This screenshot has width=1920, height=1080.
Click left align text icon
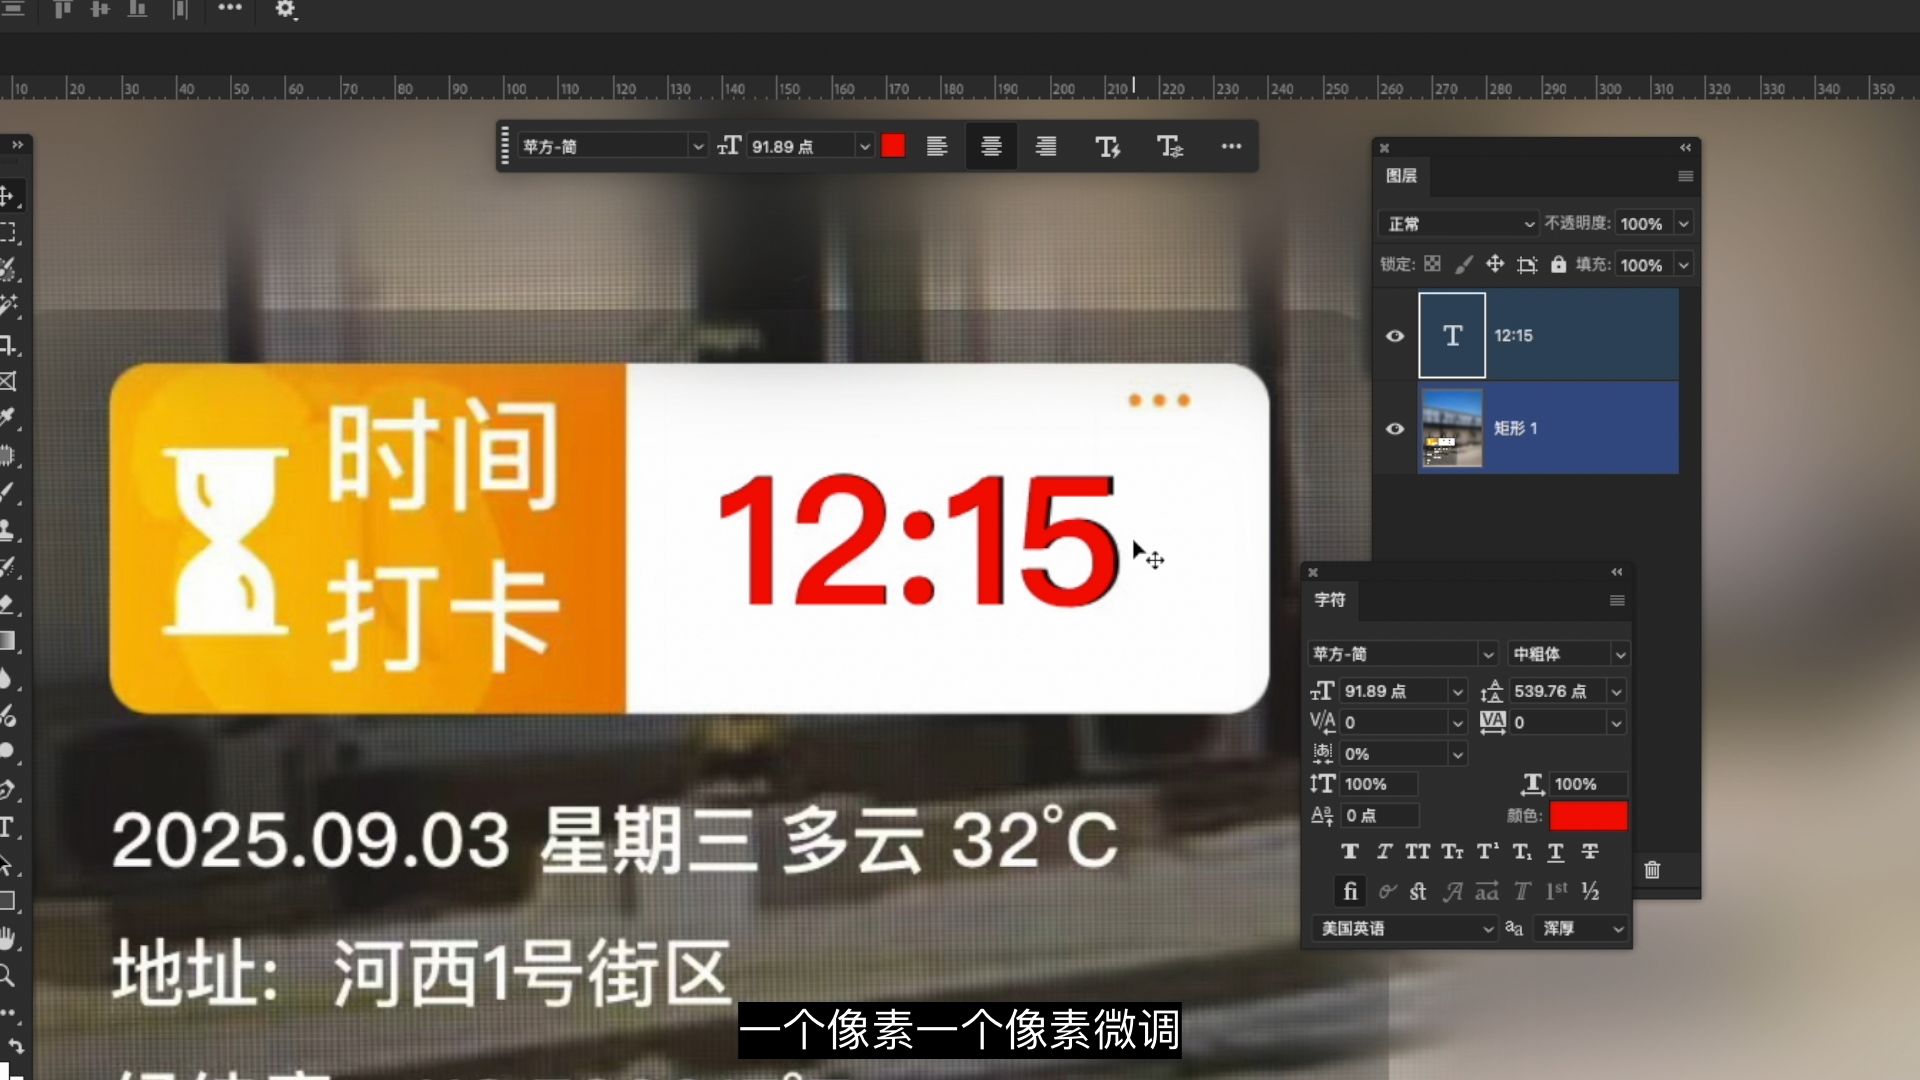pos(937,147)
